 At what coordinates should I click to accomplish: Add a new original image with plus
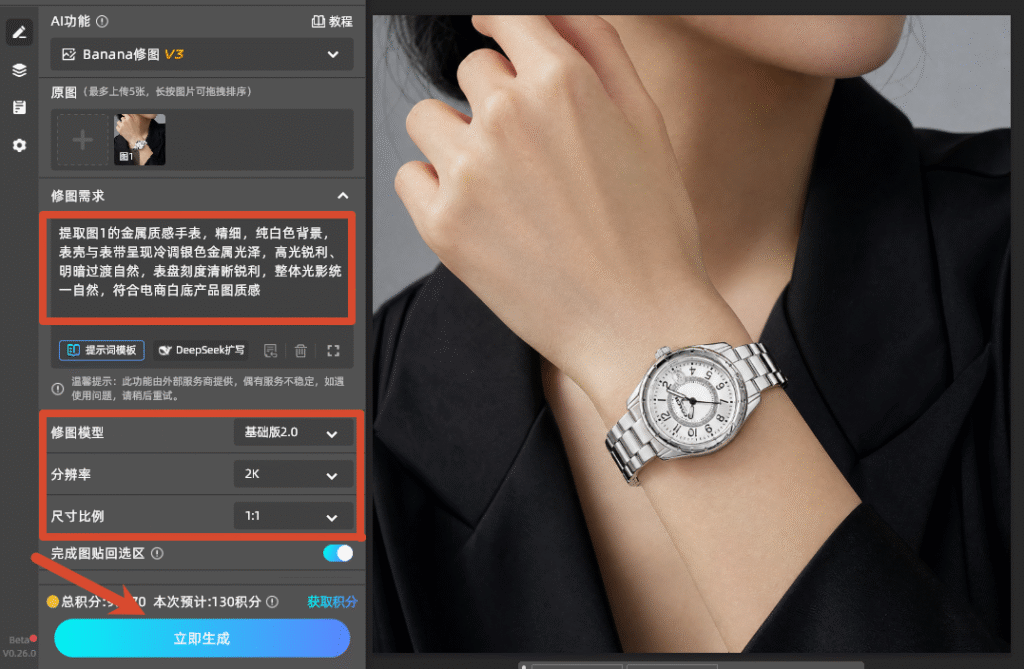pos(82,140)
